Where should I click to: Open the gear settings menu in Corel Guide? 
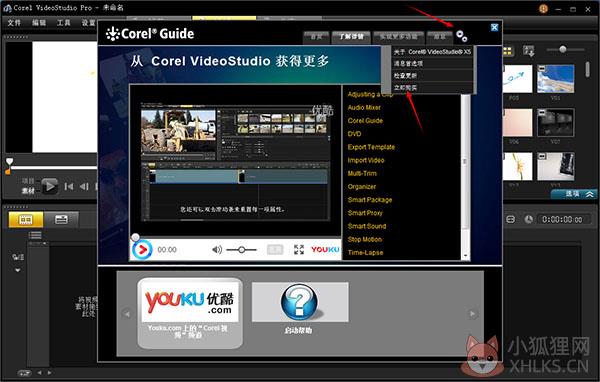pyautogui.click(x=461, y=36)
